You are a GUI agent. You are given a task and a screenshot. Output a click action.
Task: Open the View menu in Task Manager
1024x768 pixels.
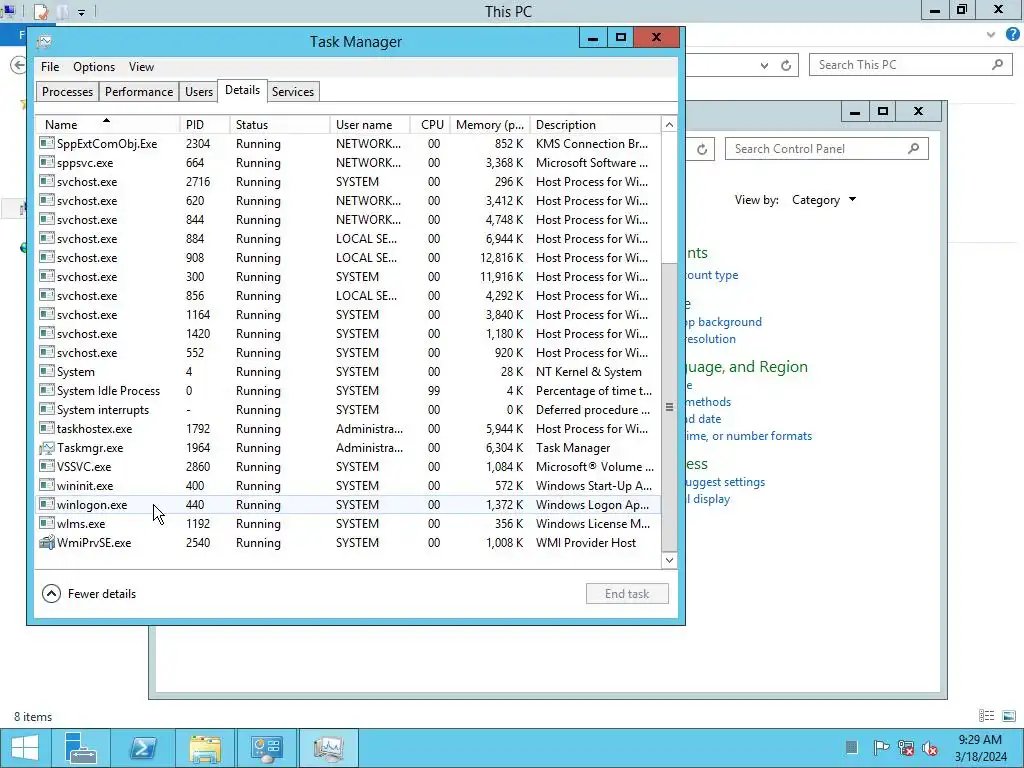(x=141, y=67)
